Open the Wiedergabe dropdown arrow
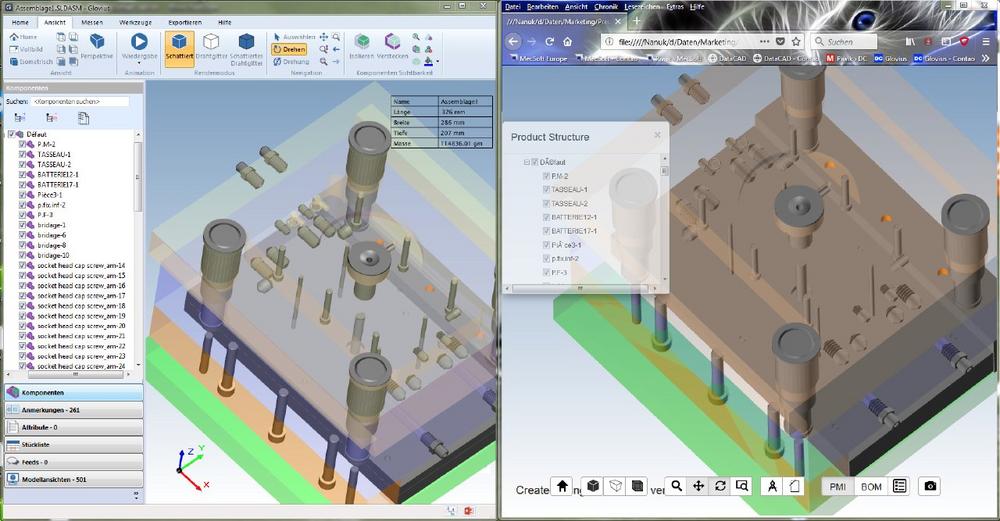 [x=139, y=63]
